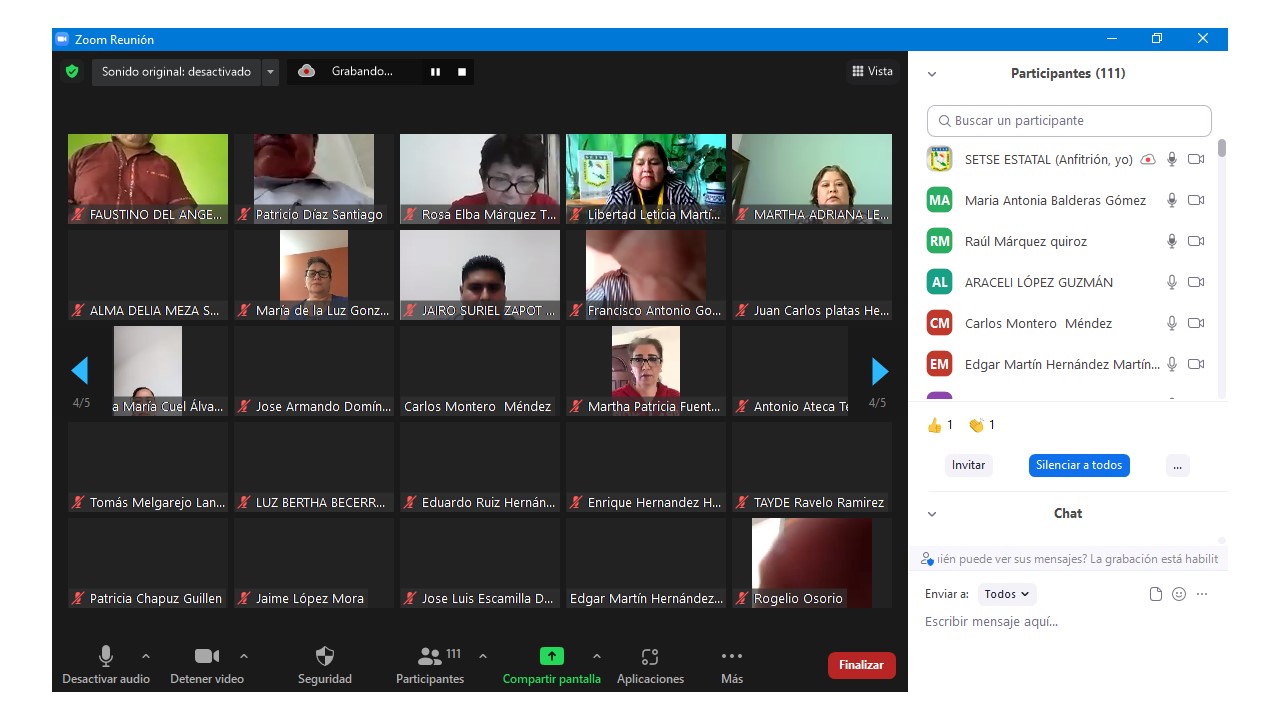
Task: Toggle Sonido original desactivado button
Action: [x=176, y=72]
